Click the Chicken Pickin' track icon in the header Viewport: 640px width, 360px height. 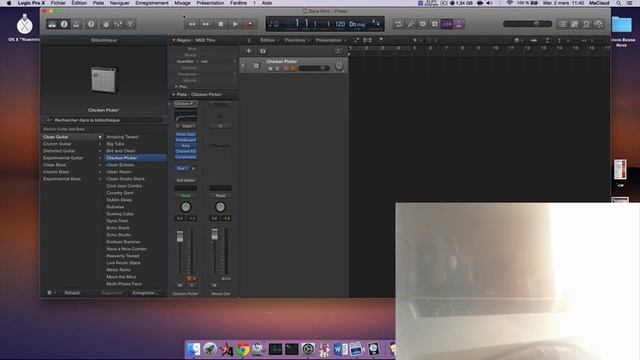(256, 66)
